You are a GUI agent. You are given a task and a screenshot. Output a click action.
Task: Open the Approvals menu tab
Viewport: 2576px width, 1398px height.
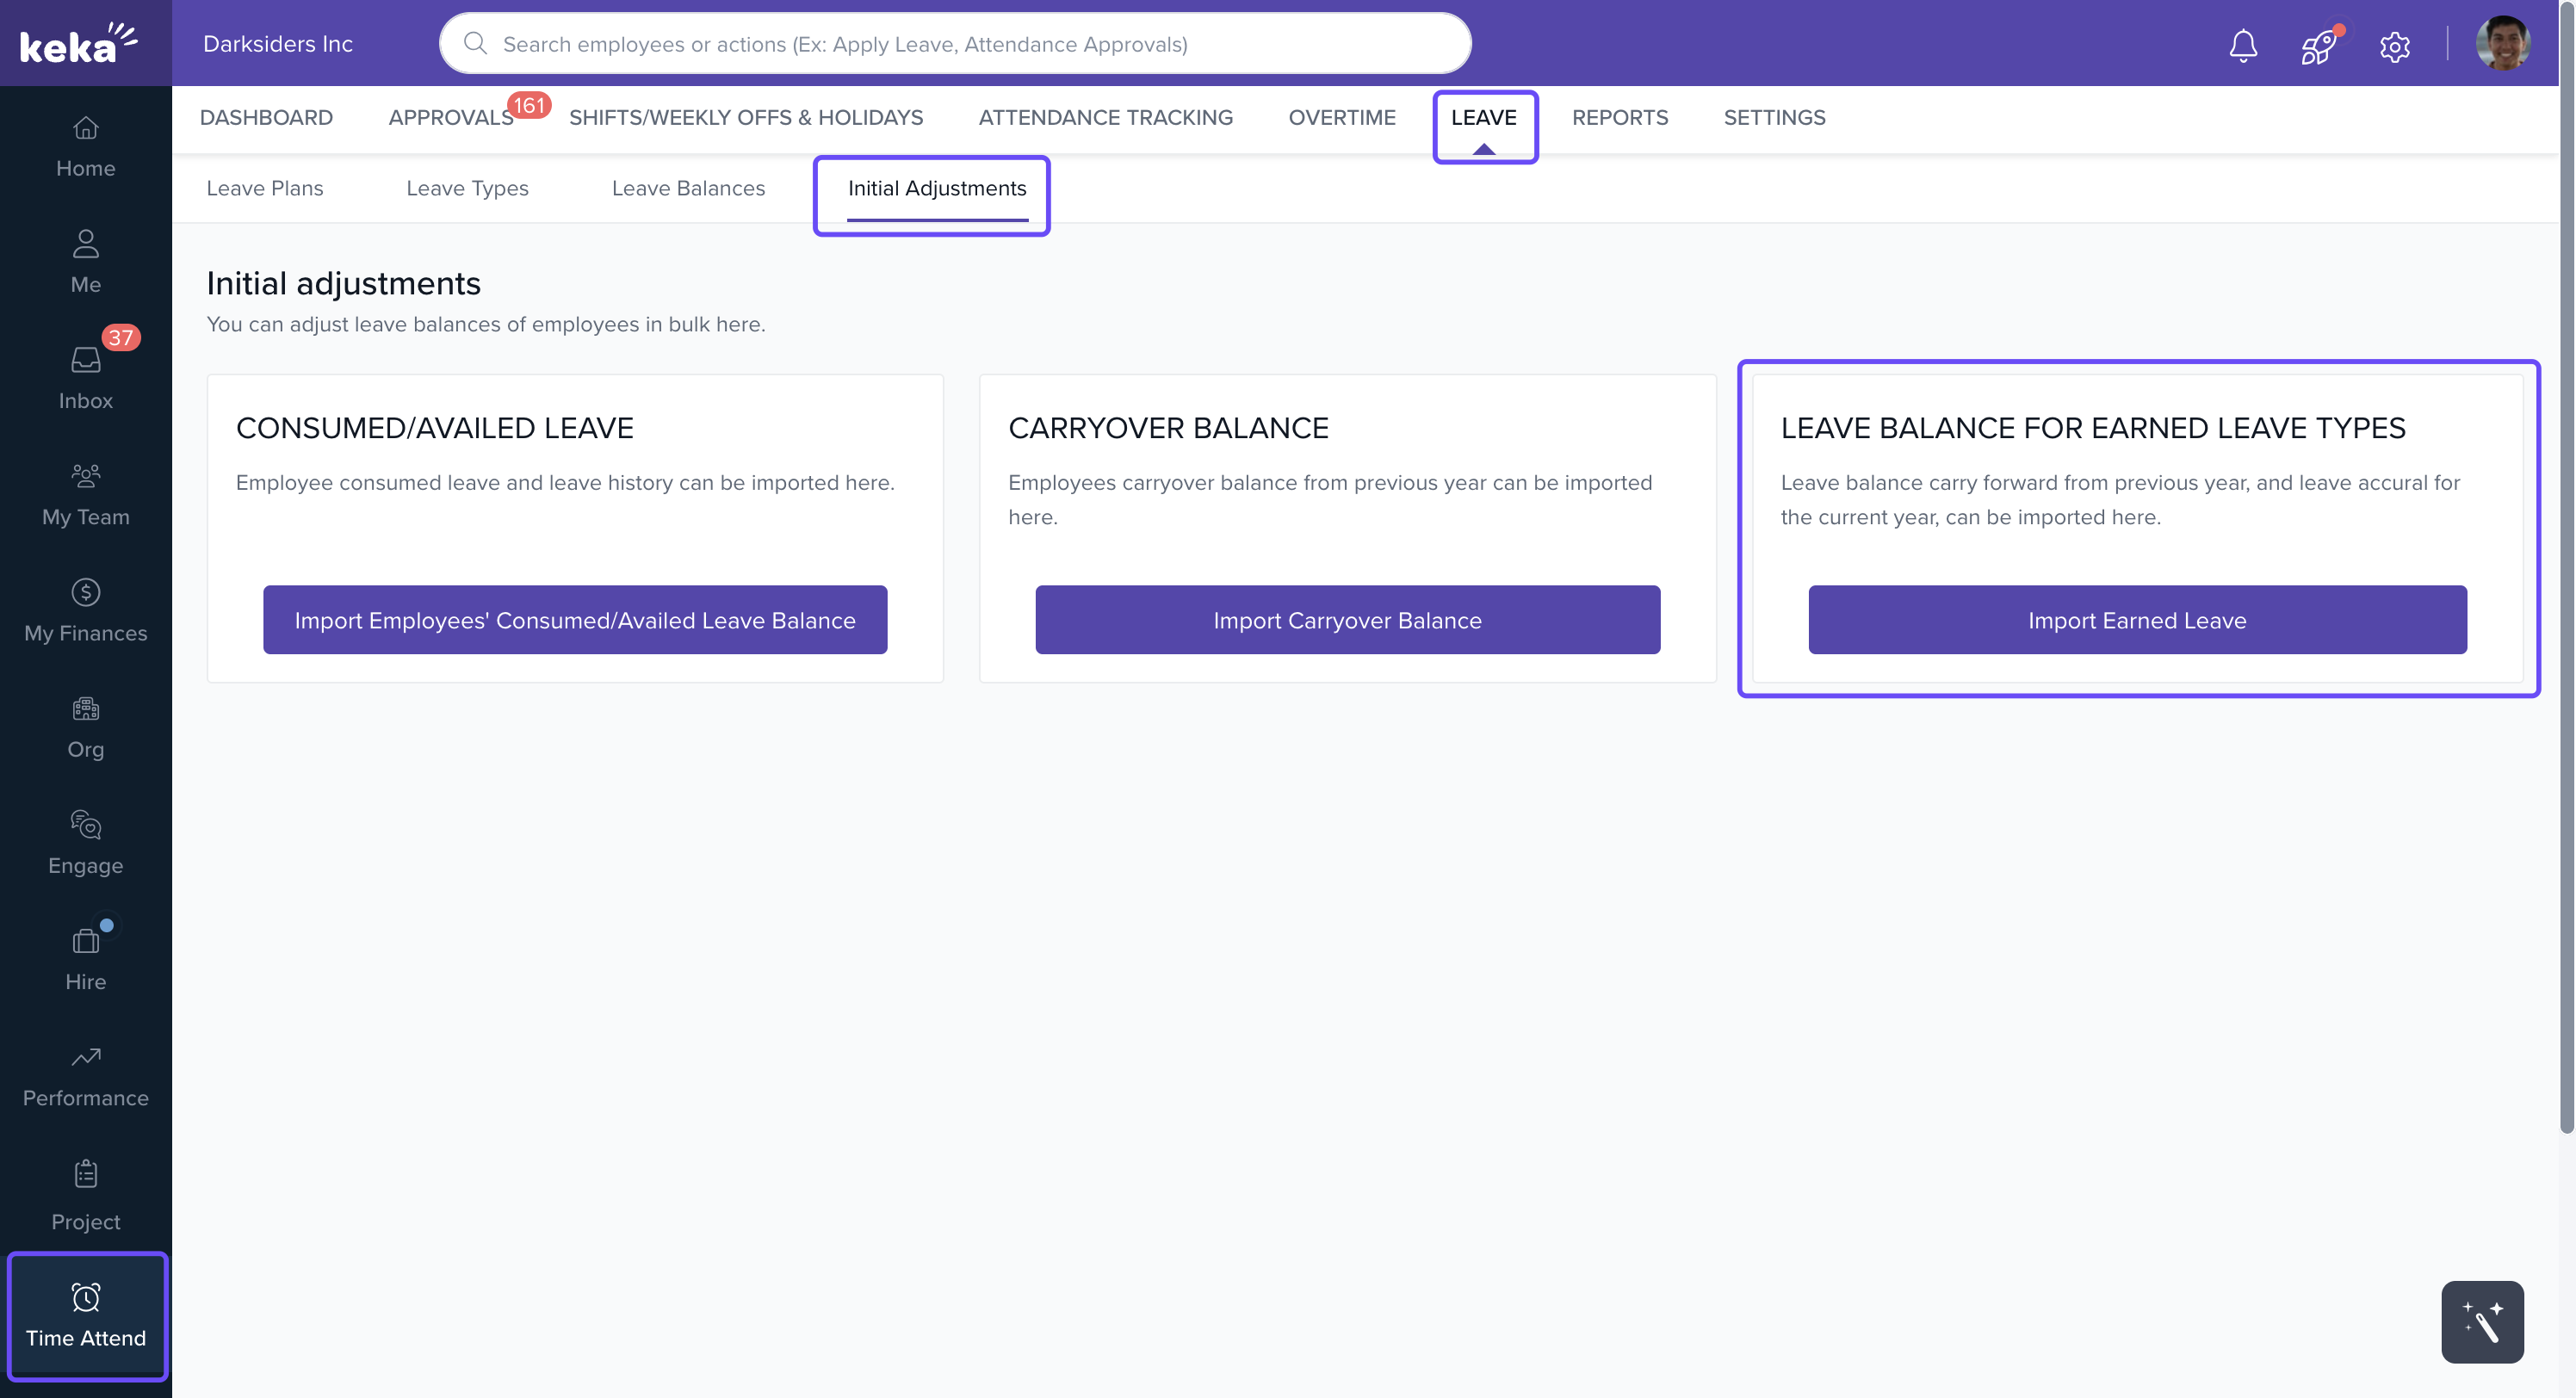click(451, 118)
